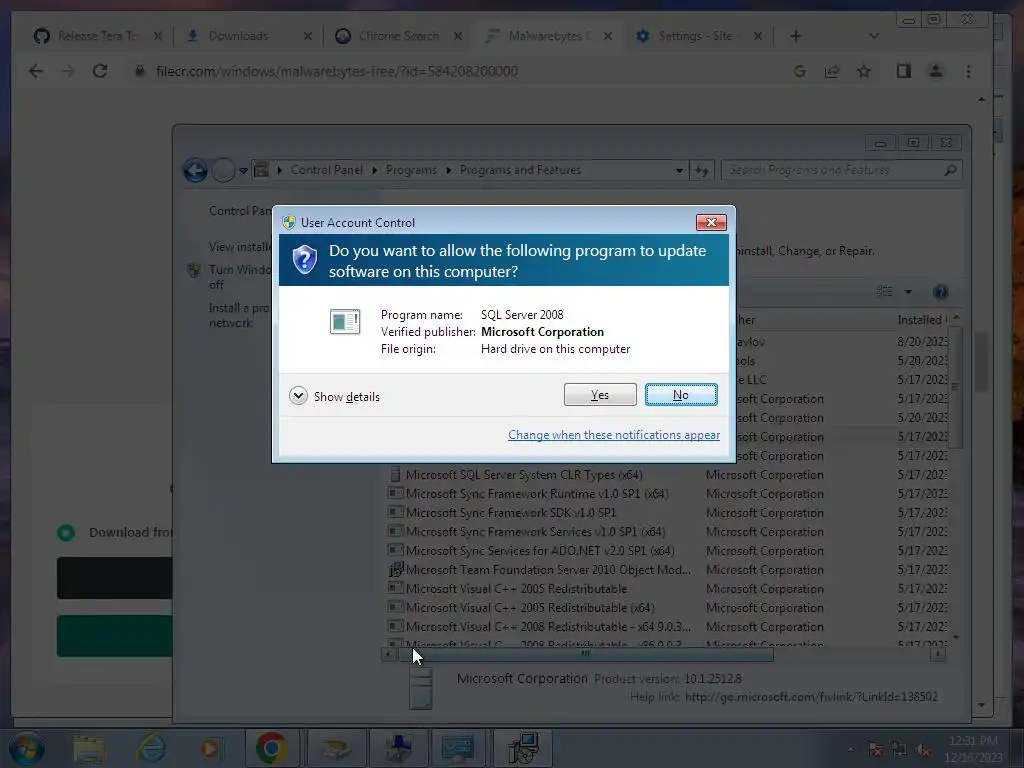Click the Google icon in address bar

coord(800,72)
